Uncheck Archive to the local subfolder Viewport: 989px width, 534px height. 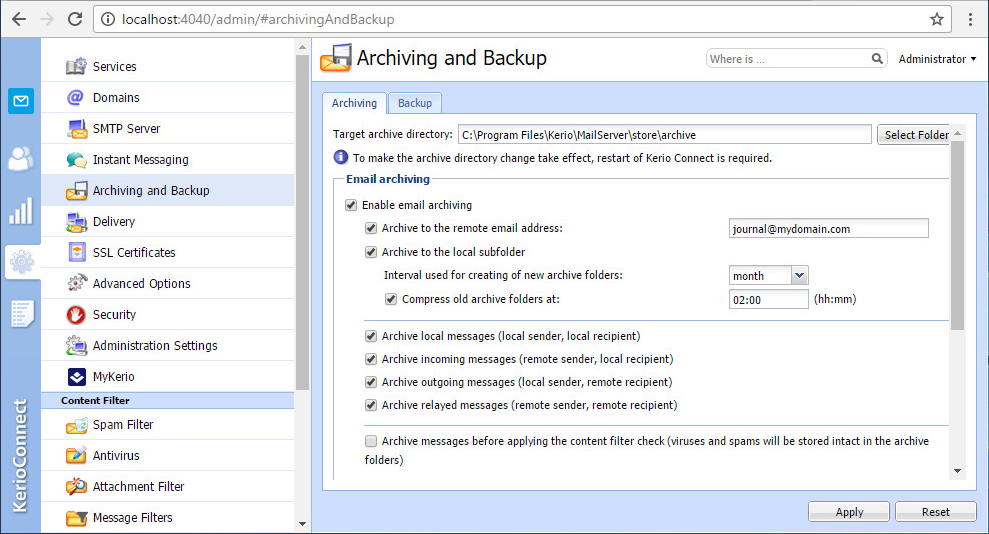click(371, 252)
